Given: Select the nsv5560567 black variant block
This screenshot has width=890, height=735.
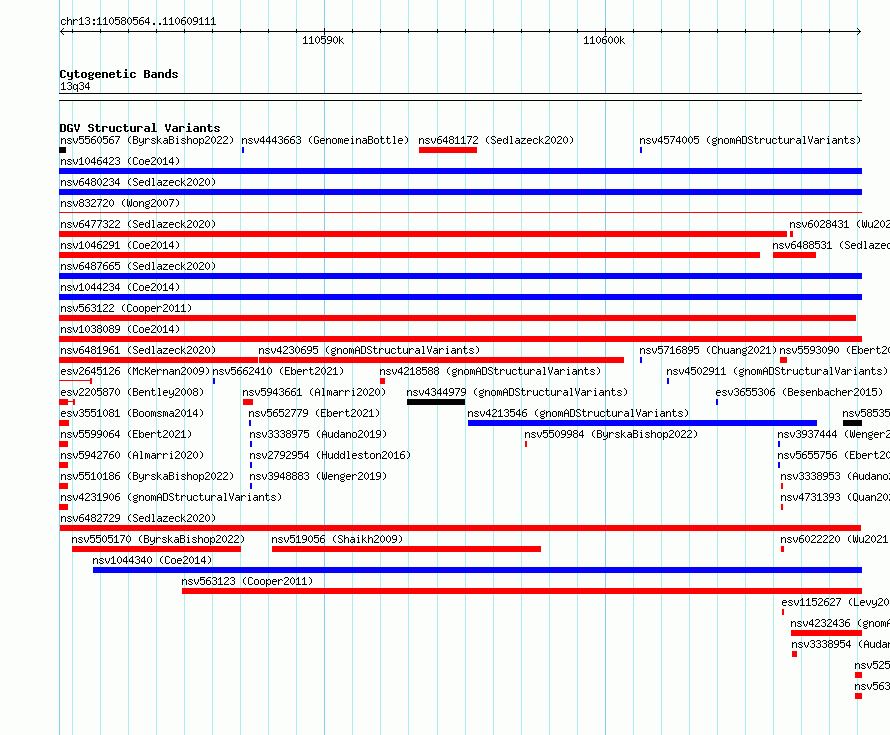Looking at the screenshot, I should point(62,150).
